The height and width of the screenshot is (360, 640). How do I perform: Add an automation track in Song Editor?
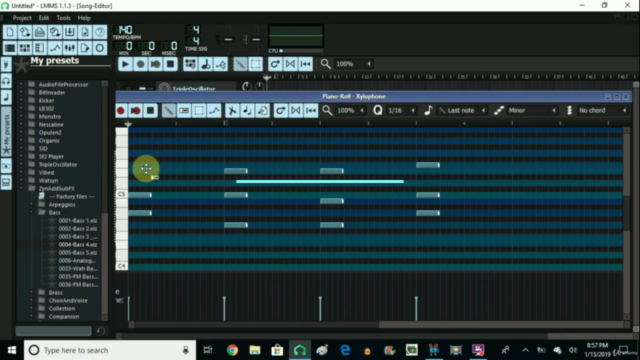click(x=221, y=64)
